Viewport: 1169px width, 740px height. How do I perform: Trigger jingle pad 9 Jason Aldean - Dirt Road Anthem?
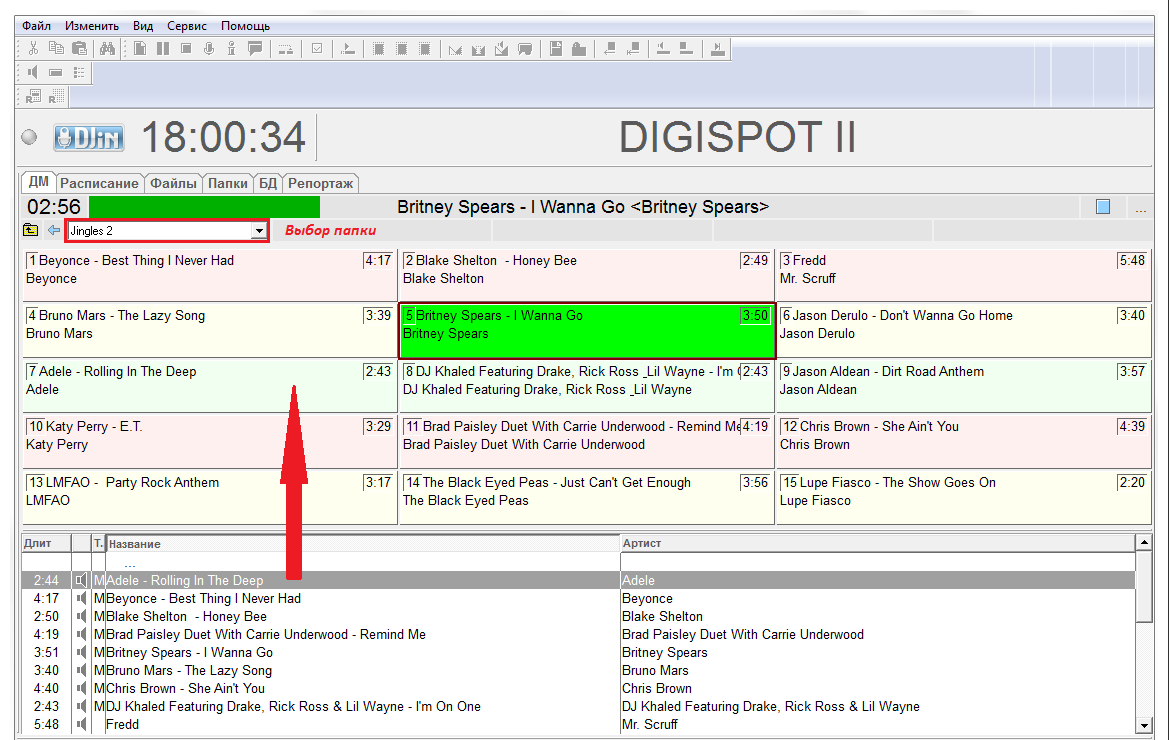[964, 386]
